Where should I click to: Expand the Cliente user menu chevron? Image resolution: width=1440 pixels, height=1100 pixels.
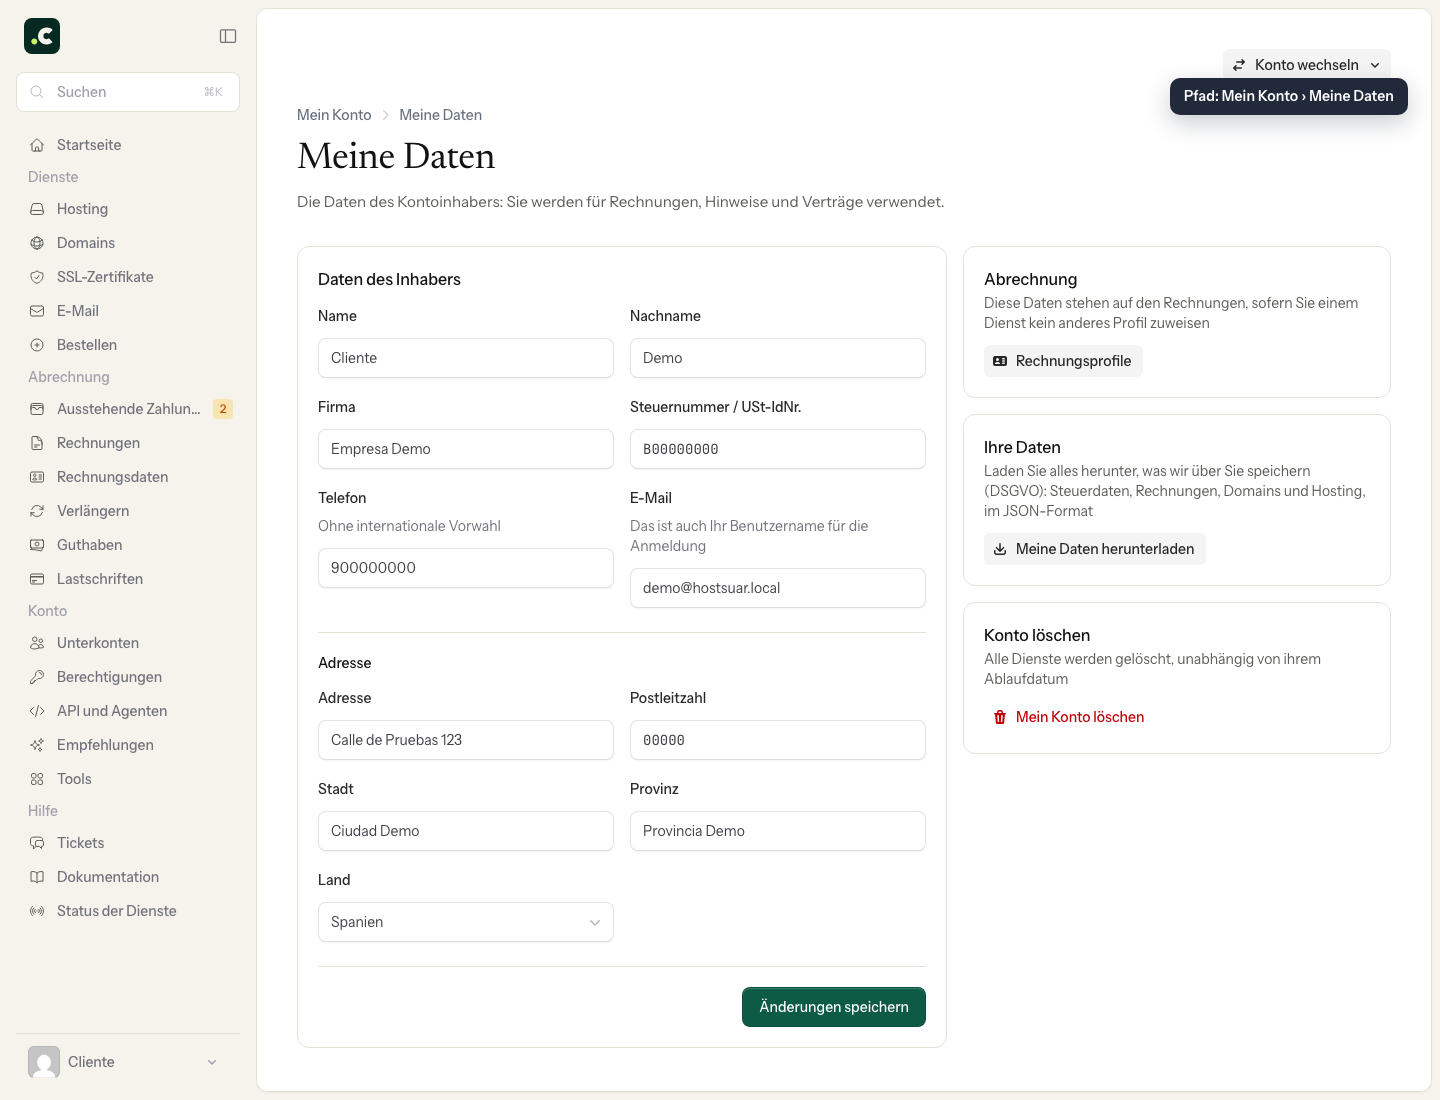[212, 1062]
